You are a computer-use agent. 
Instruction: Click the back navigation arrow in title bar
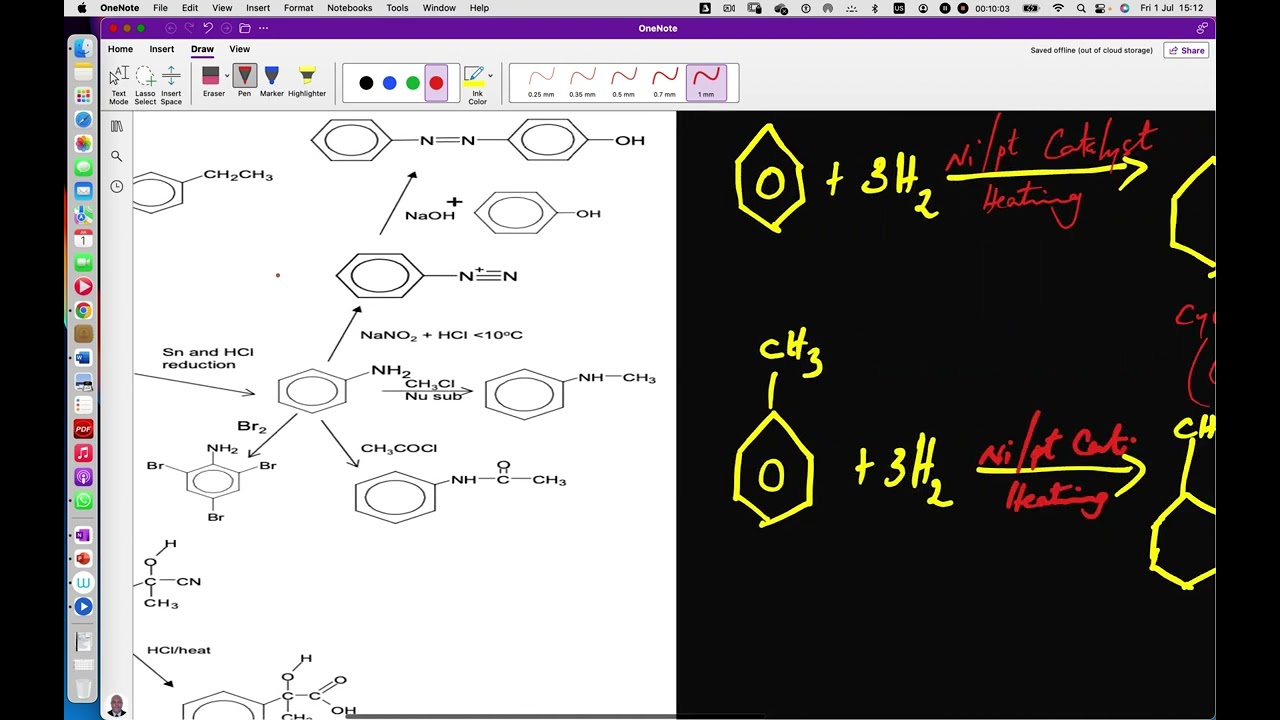click(171, 28)
